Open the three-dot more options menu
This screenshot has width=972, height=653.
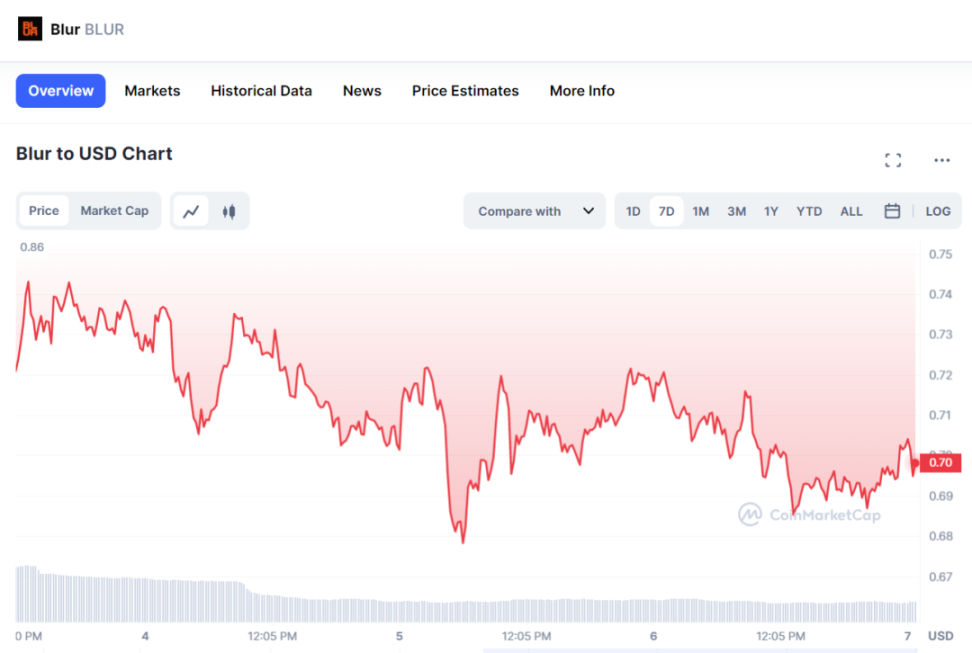tap(942, 160)
